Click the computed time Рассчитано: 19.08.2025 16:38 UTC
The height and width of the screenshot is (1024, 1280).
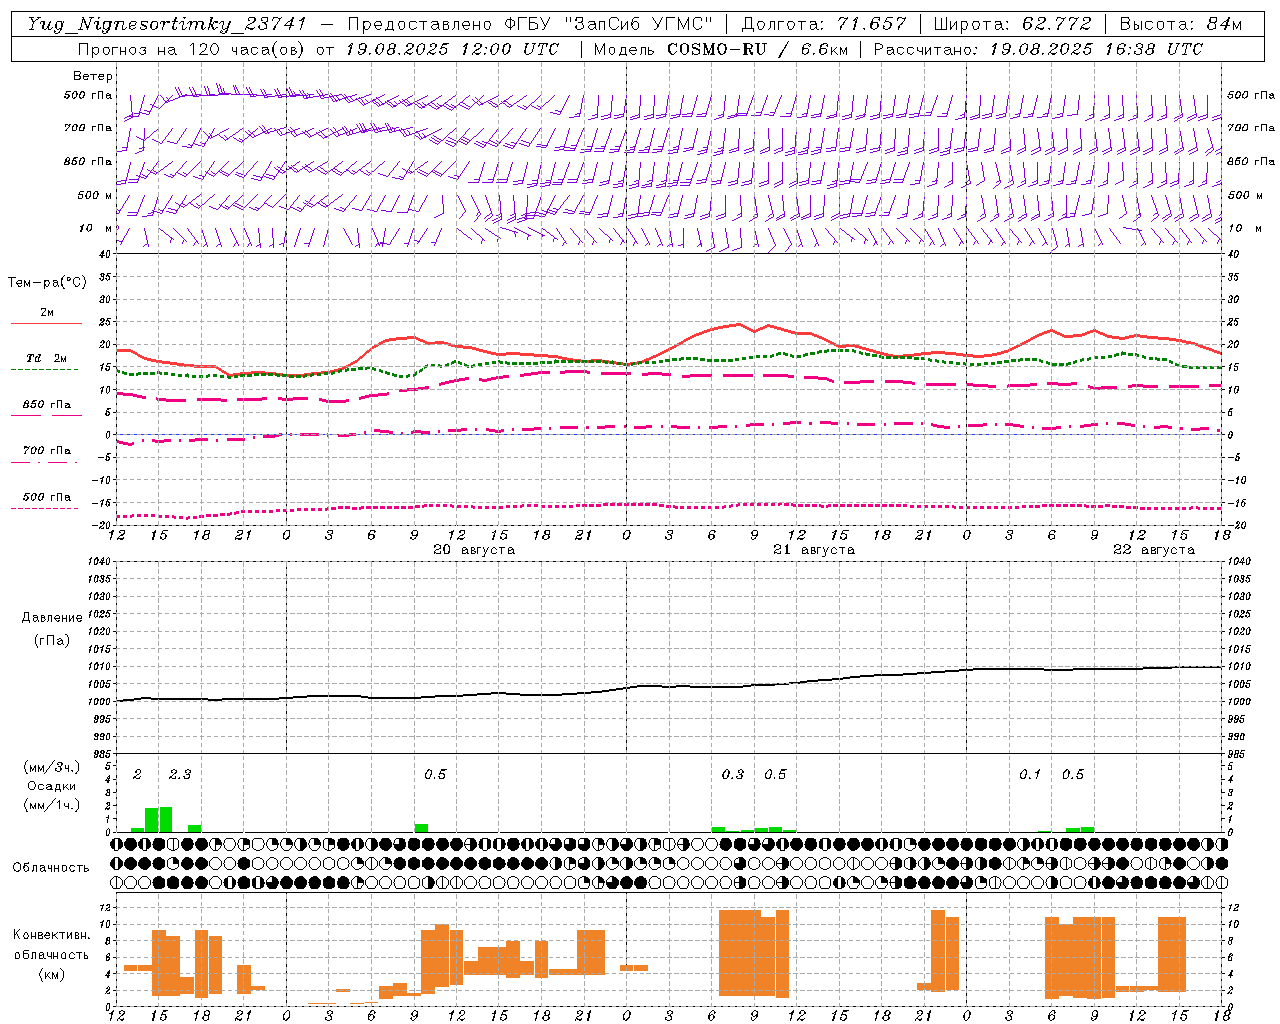tap(1038, 49)
